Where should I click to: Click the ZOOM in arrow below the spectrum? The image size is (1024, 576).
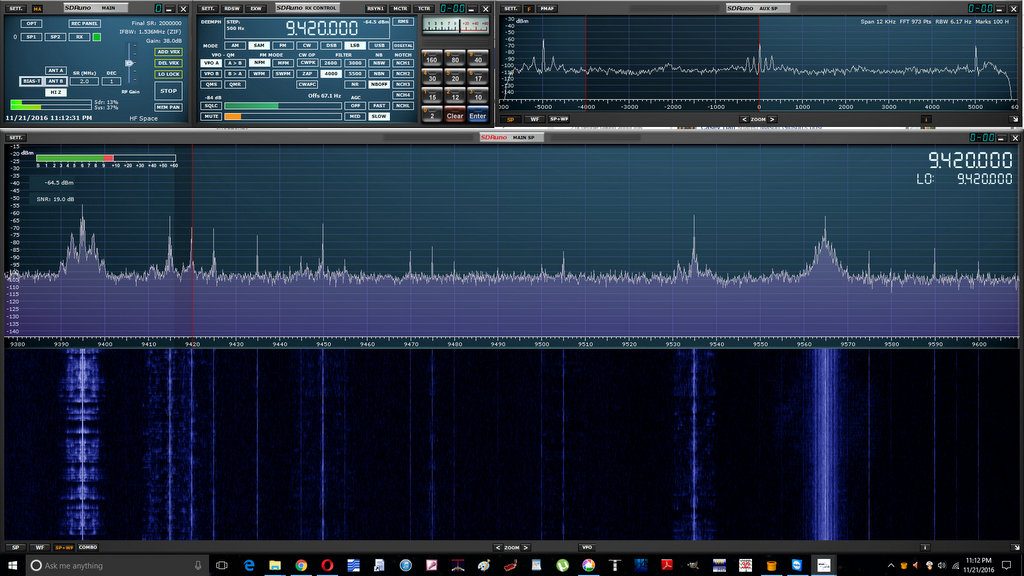click(527, 547)
